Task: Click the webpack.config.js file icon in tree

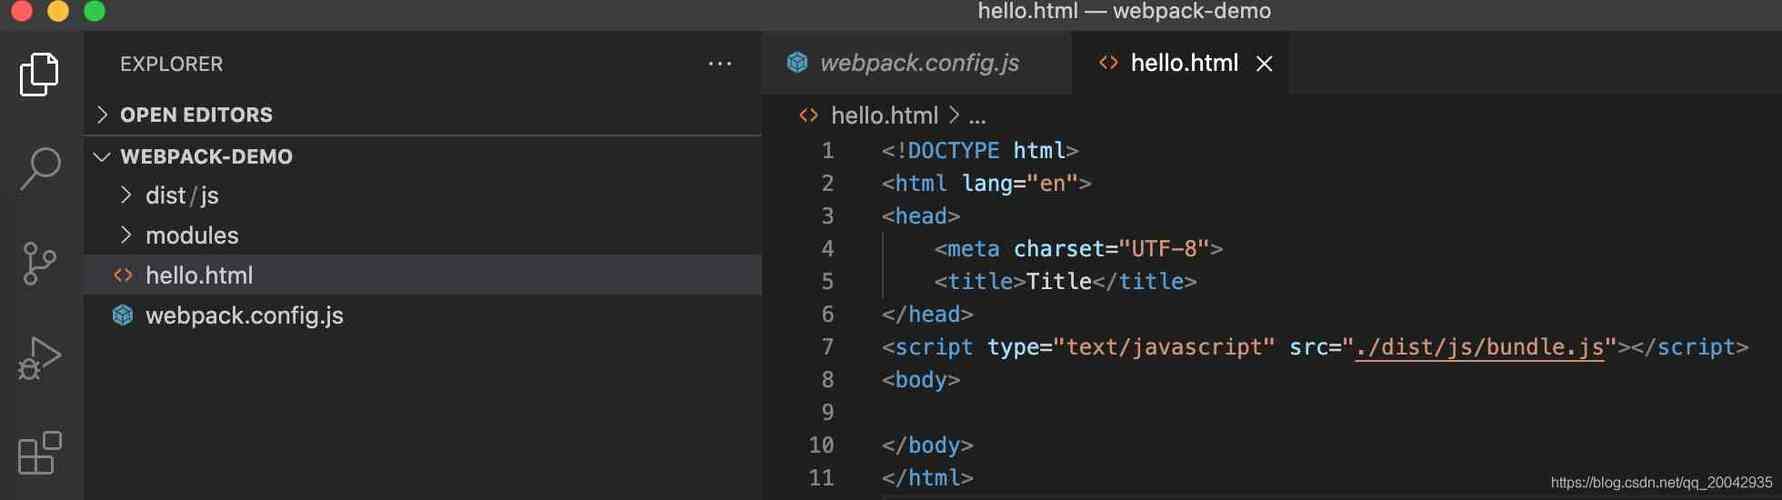Action: coord(123,316)
